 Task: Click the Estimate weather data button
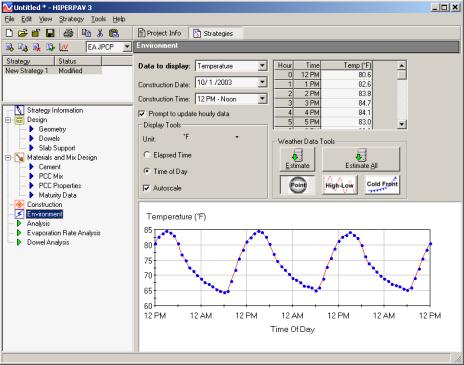[297, 159]
